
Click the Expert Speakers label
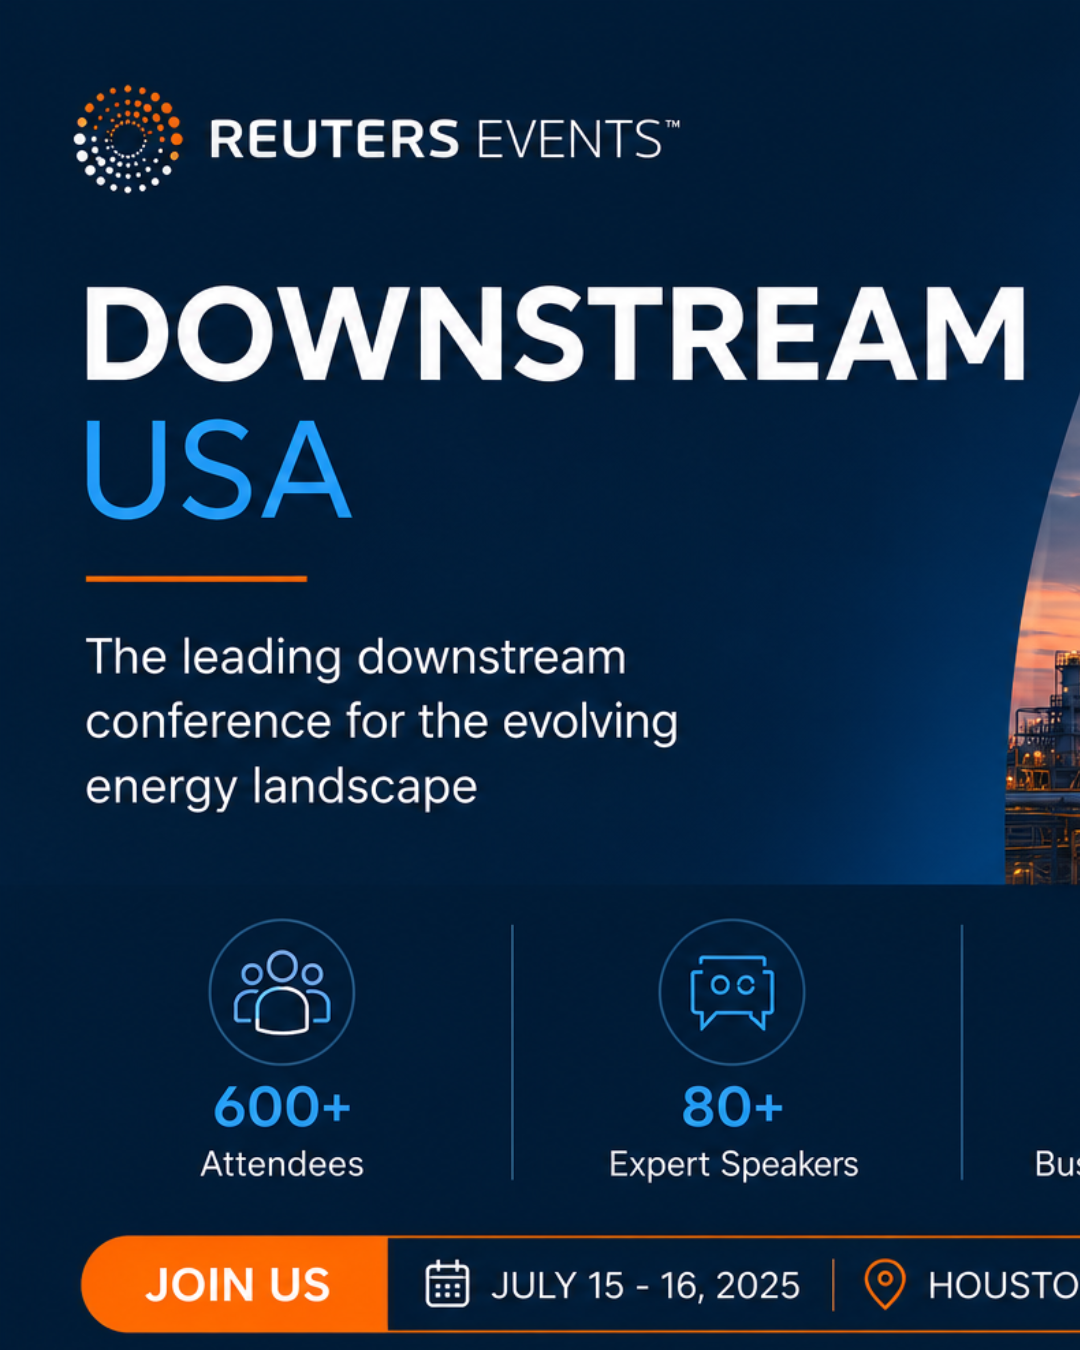click(x=733, y=1165)
